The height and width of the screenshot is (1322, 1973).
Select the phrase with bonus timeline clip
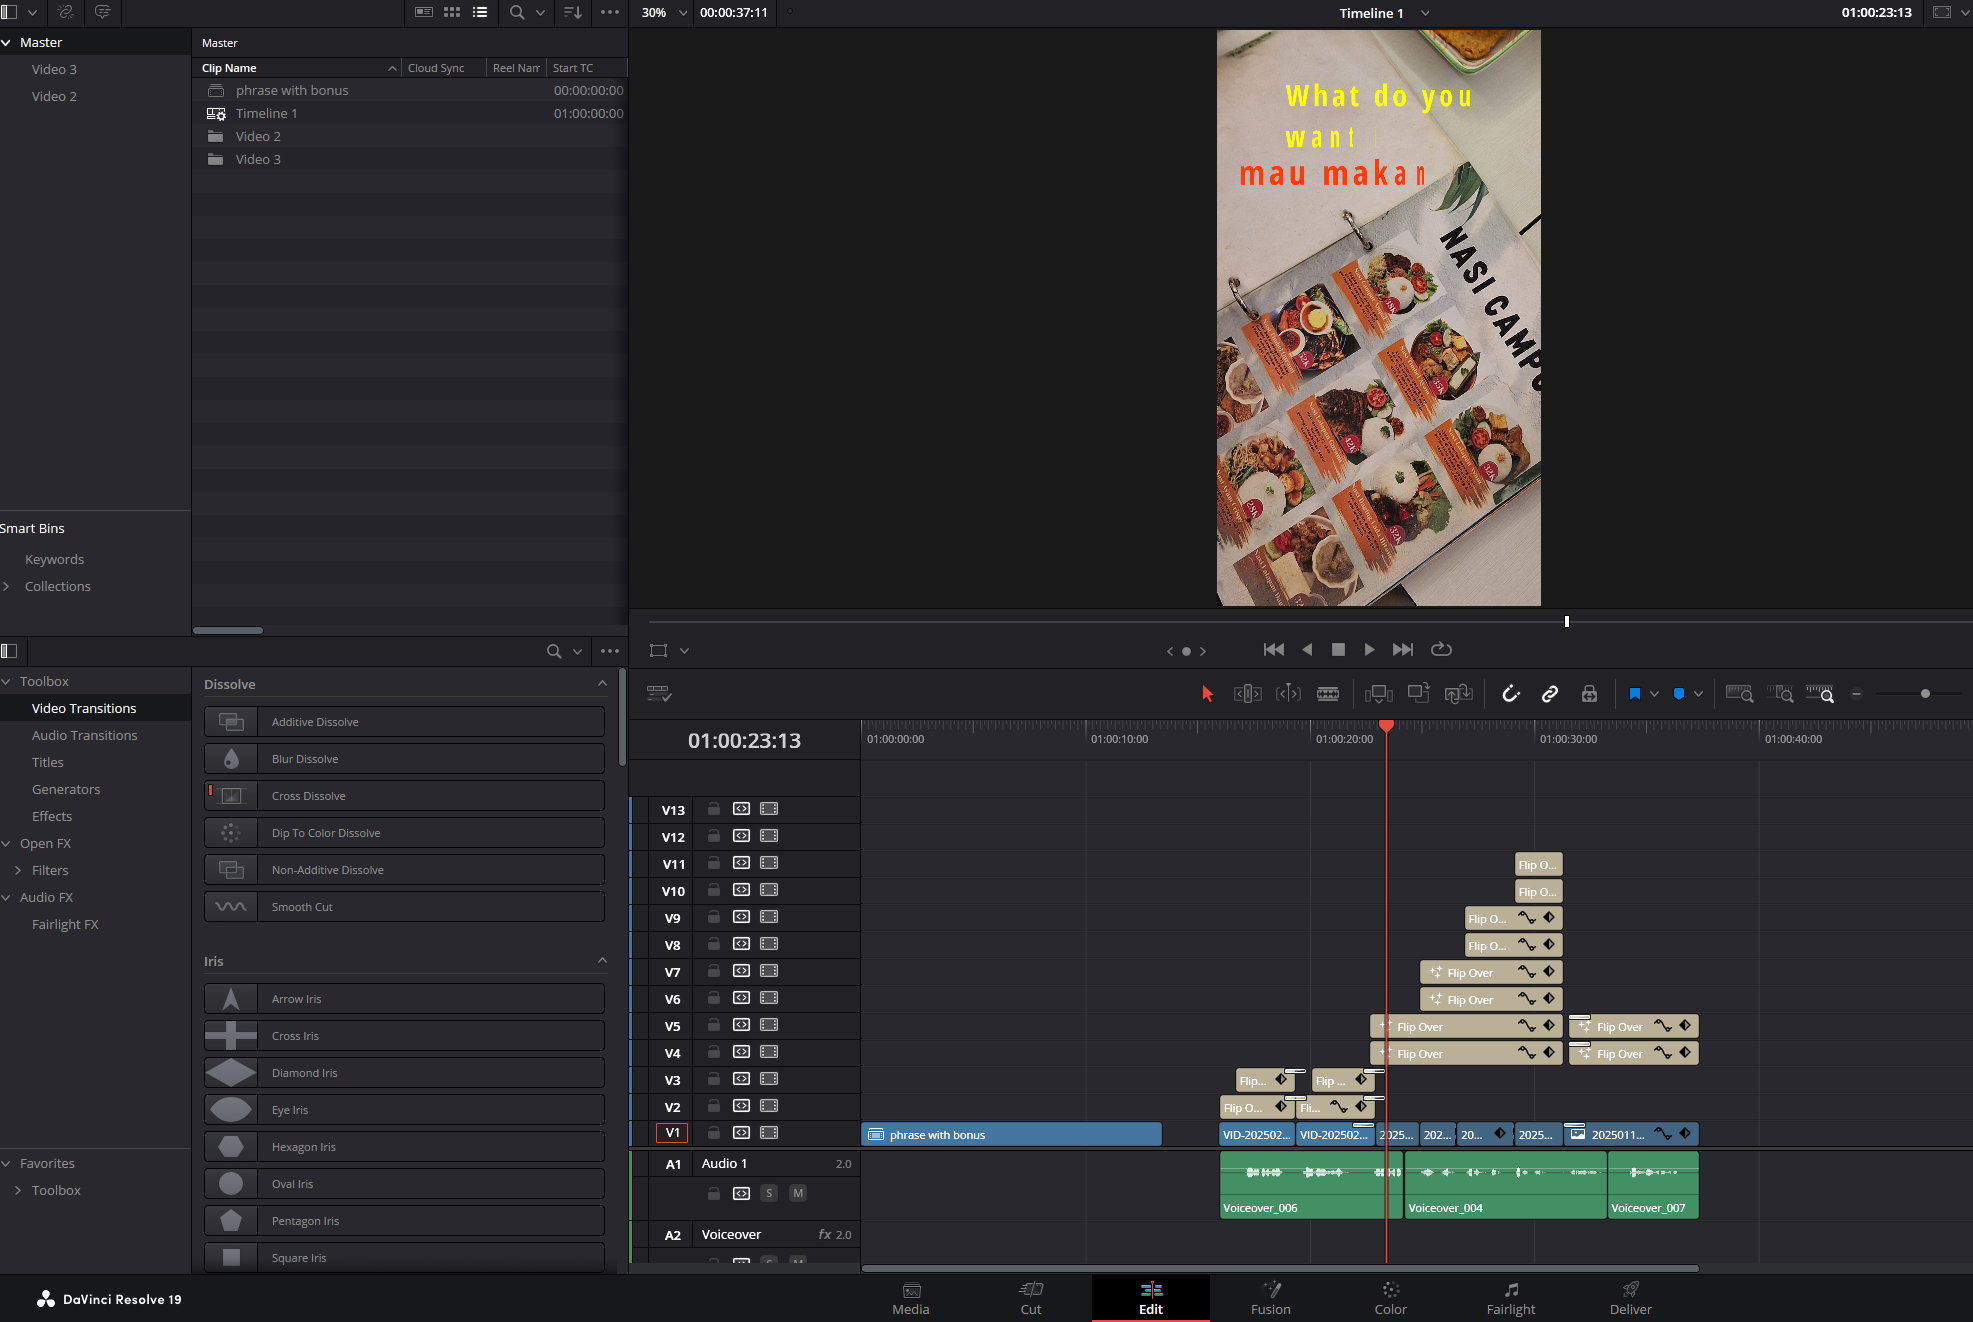pyautogui.click(x=1011, y=1134)
